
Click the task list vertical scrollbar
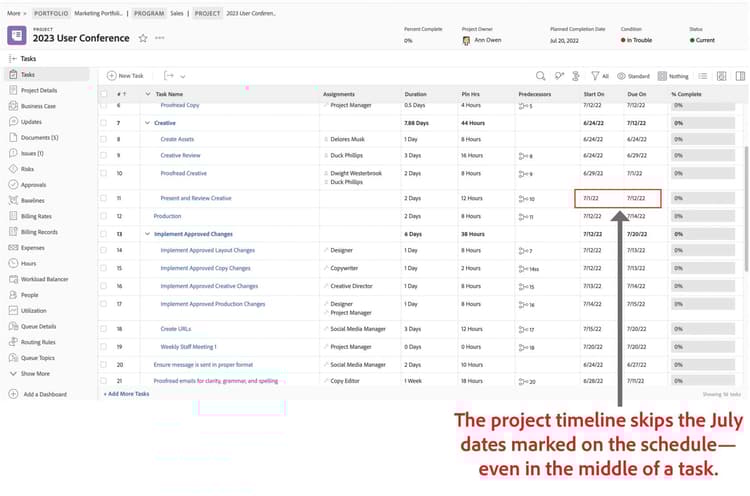click(746, 209)
